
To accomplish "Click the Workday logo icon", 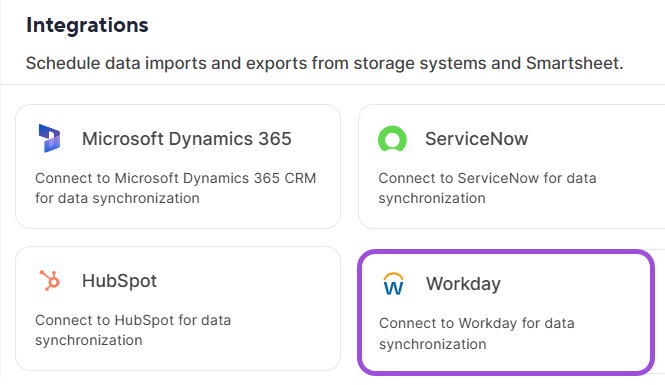I will (x=393, y=284).
